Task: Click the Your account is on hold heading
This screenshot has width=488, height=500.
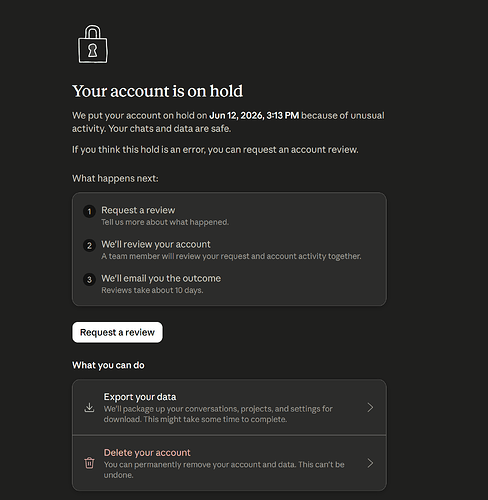Action: [157, 91]
